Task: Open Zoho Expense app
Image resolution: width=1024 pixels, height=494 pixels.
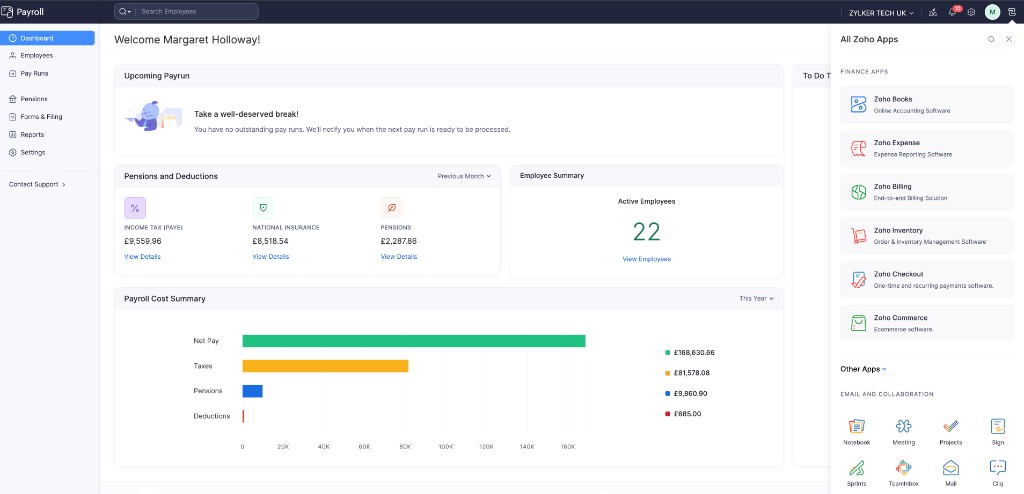Action: (x=927, y=148)
